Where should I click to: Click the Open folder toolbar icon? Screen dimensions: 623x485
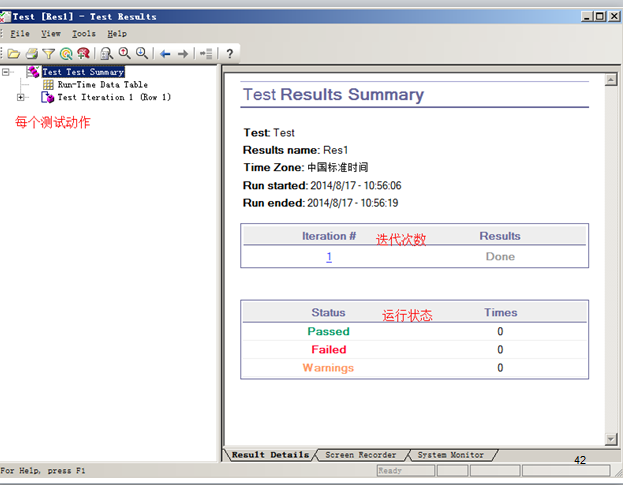(14, 54)
